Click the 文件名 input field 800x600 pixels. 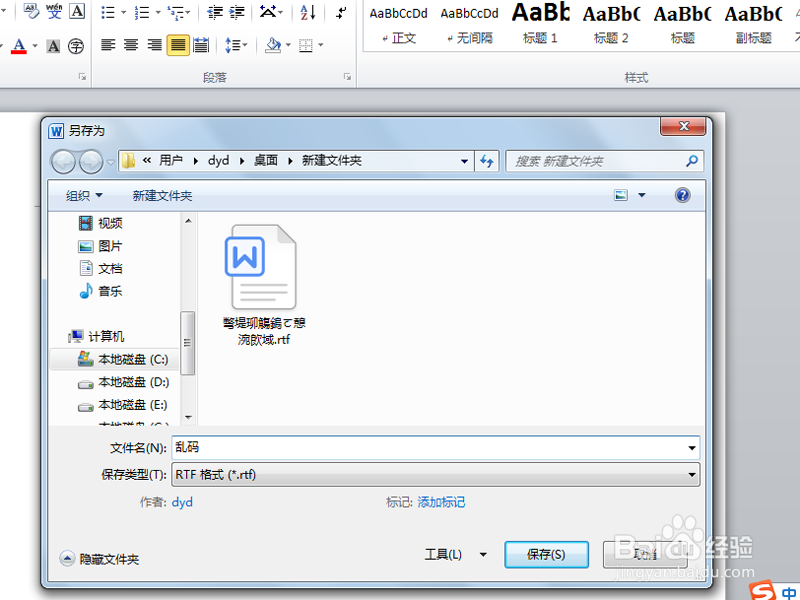435,448
